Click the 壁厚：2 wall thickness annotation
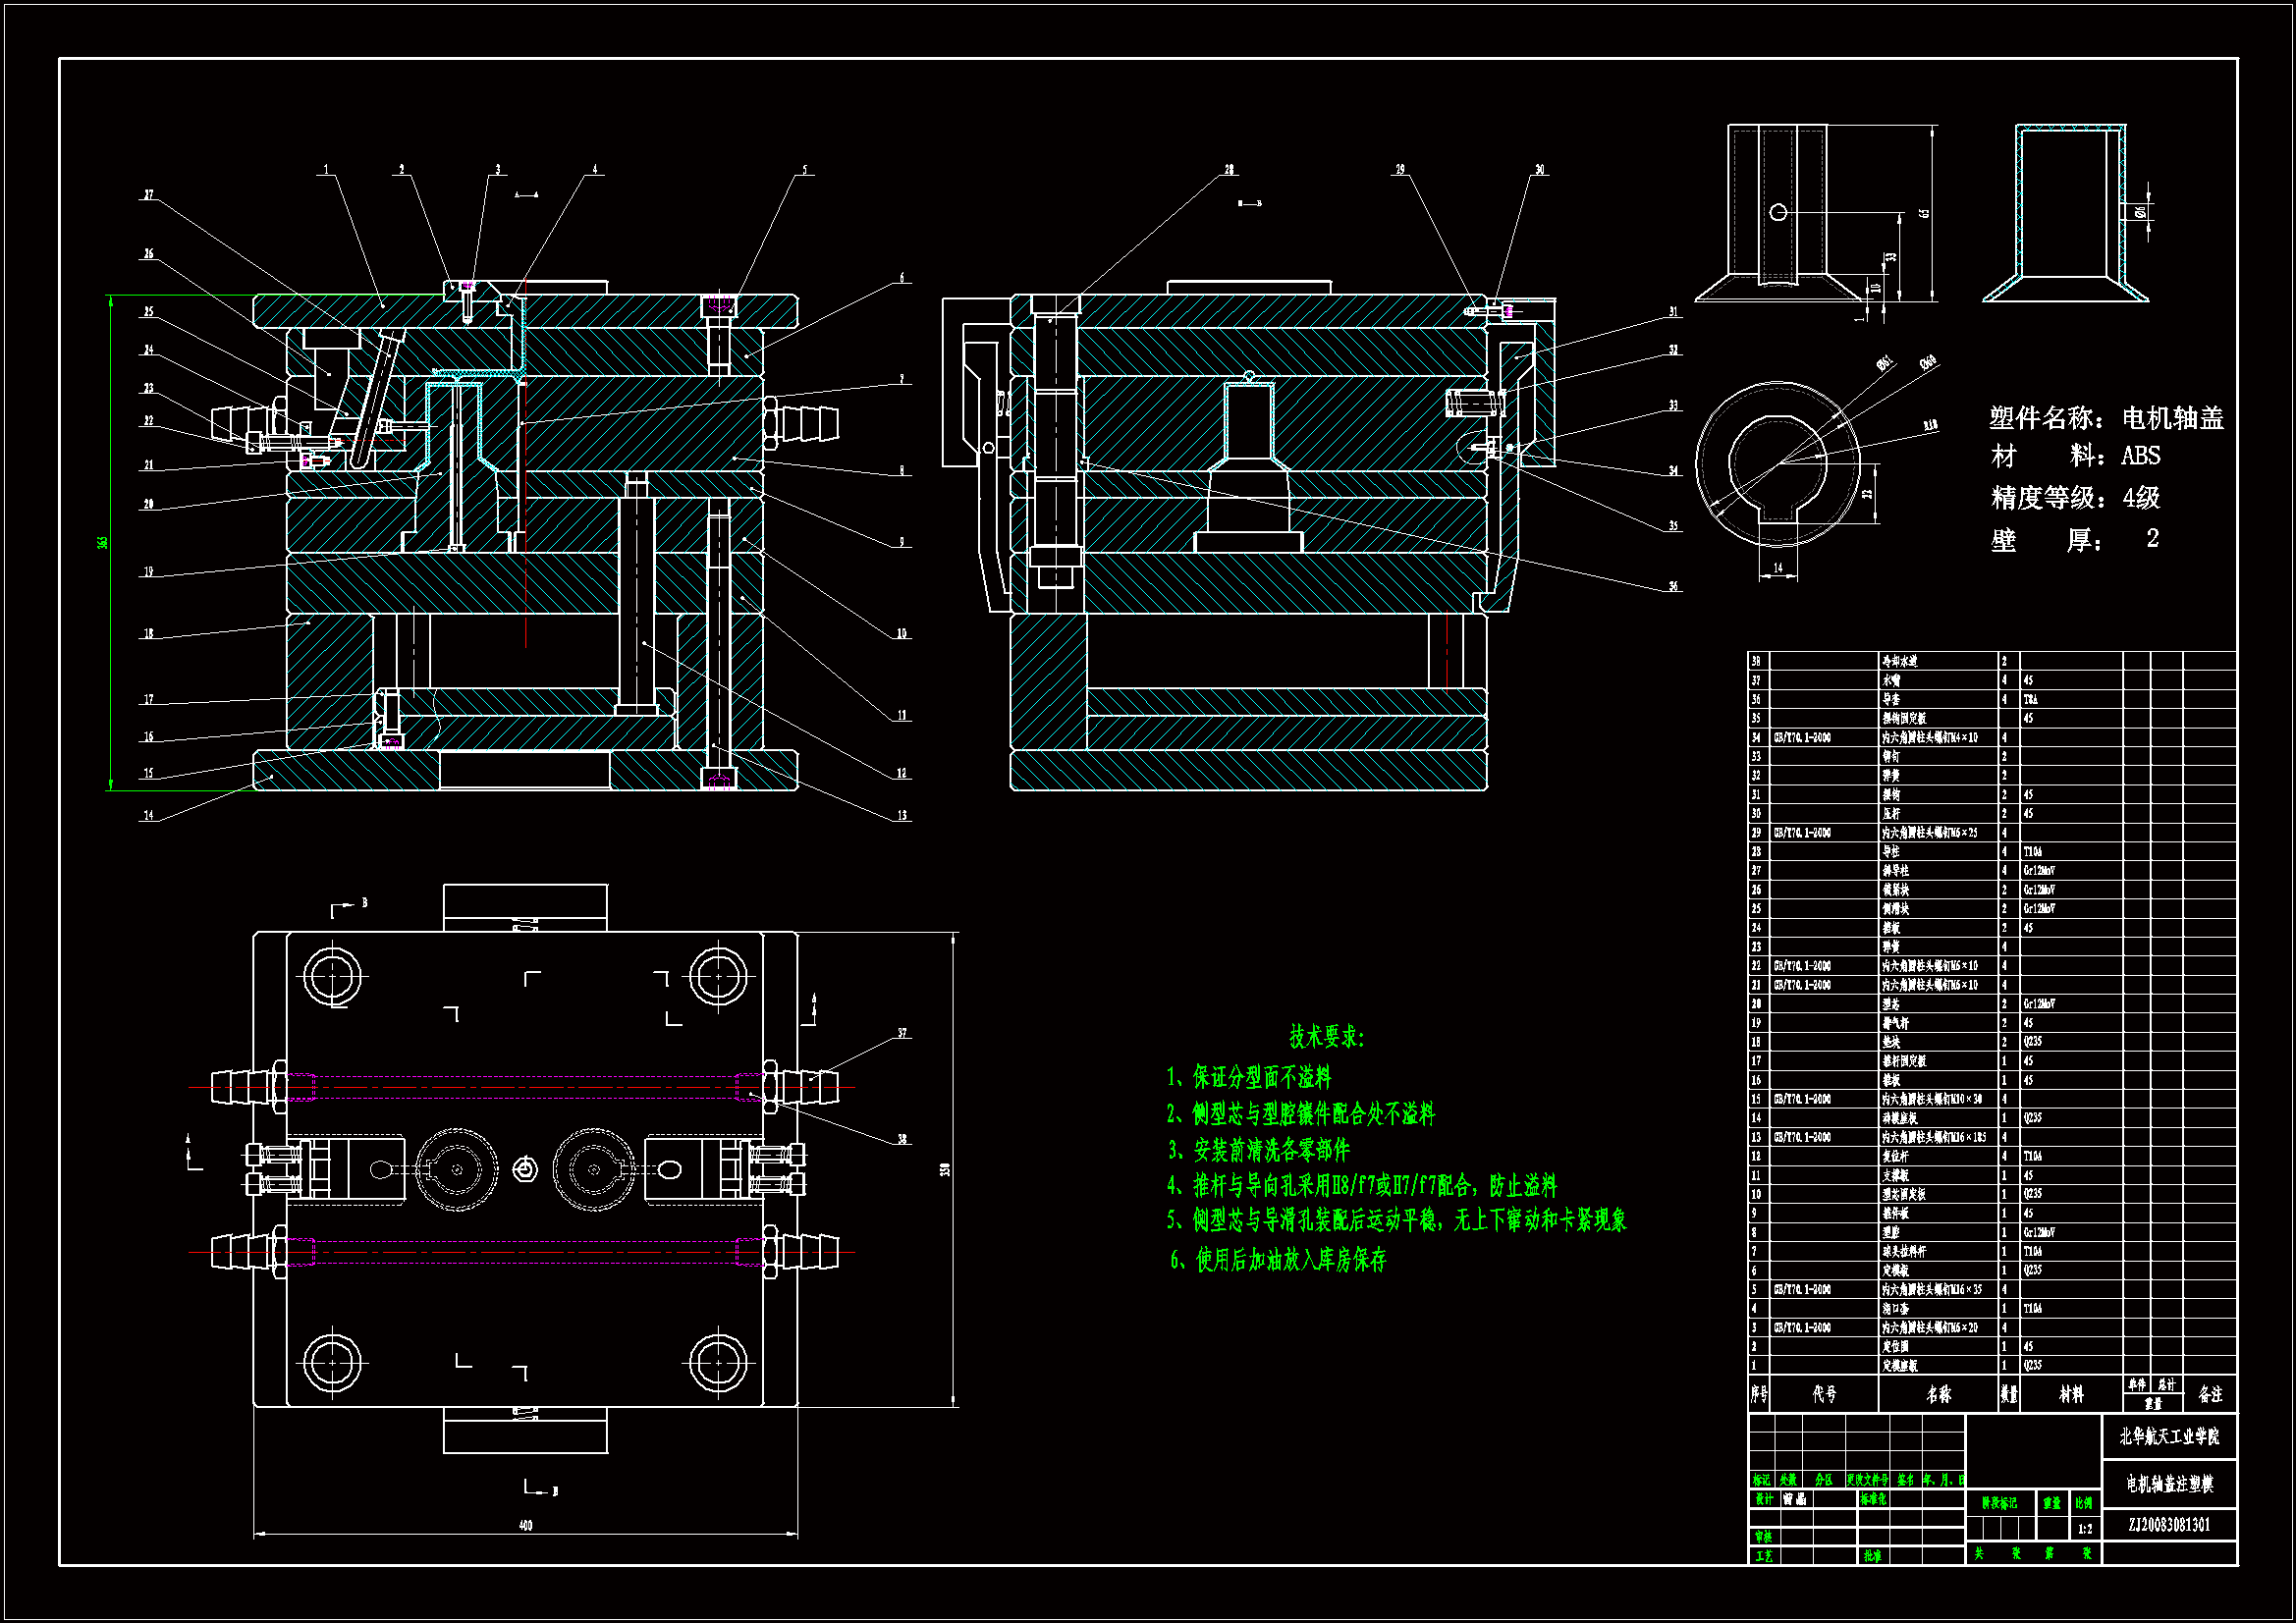 point(2075,540)
